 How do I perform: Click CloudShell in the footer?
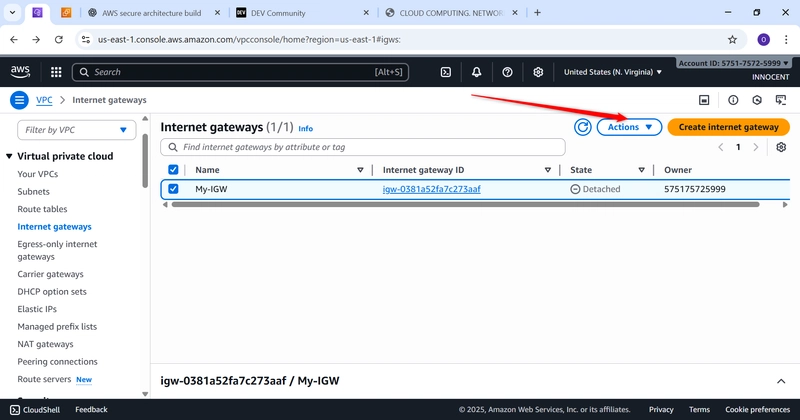pos(35,409)
